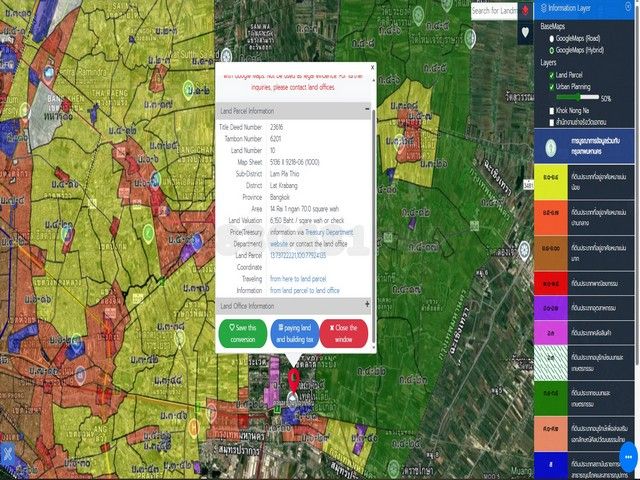
Task: Expand the Land Office Information section
Action: point(367,305)
